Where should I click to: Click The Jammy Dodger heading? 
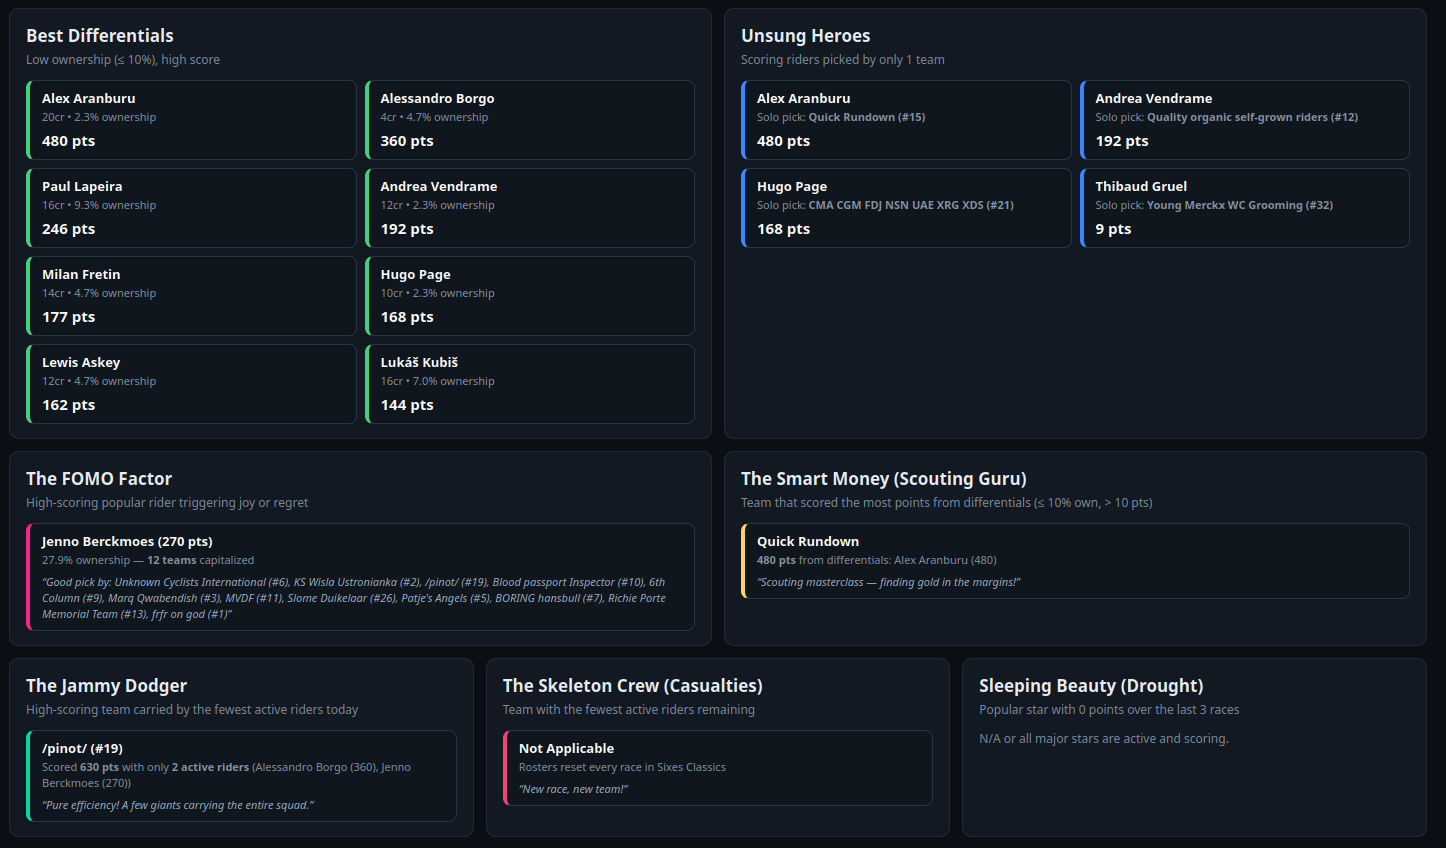pyautogui.click(x=106, y=686)
